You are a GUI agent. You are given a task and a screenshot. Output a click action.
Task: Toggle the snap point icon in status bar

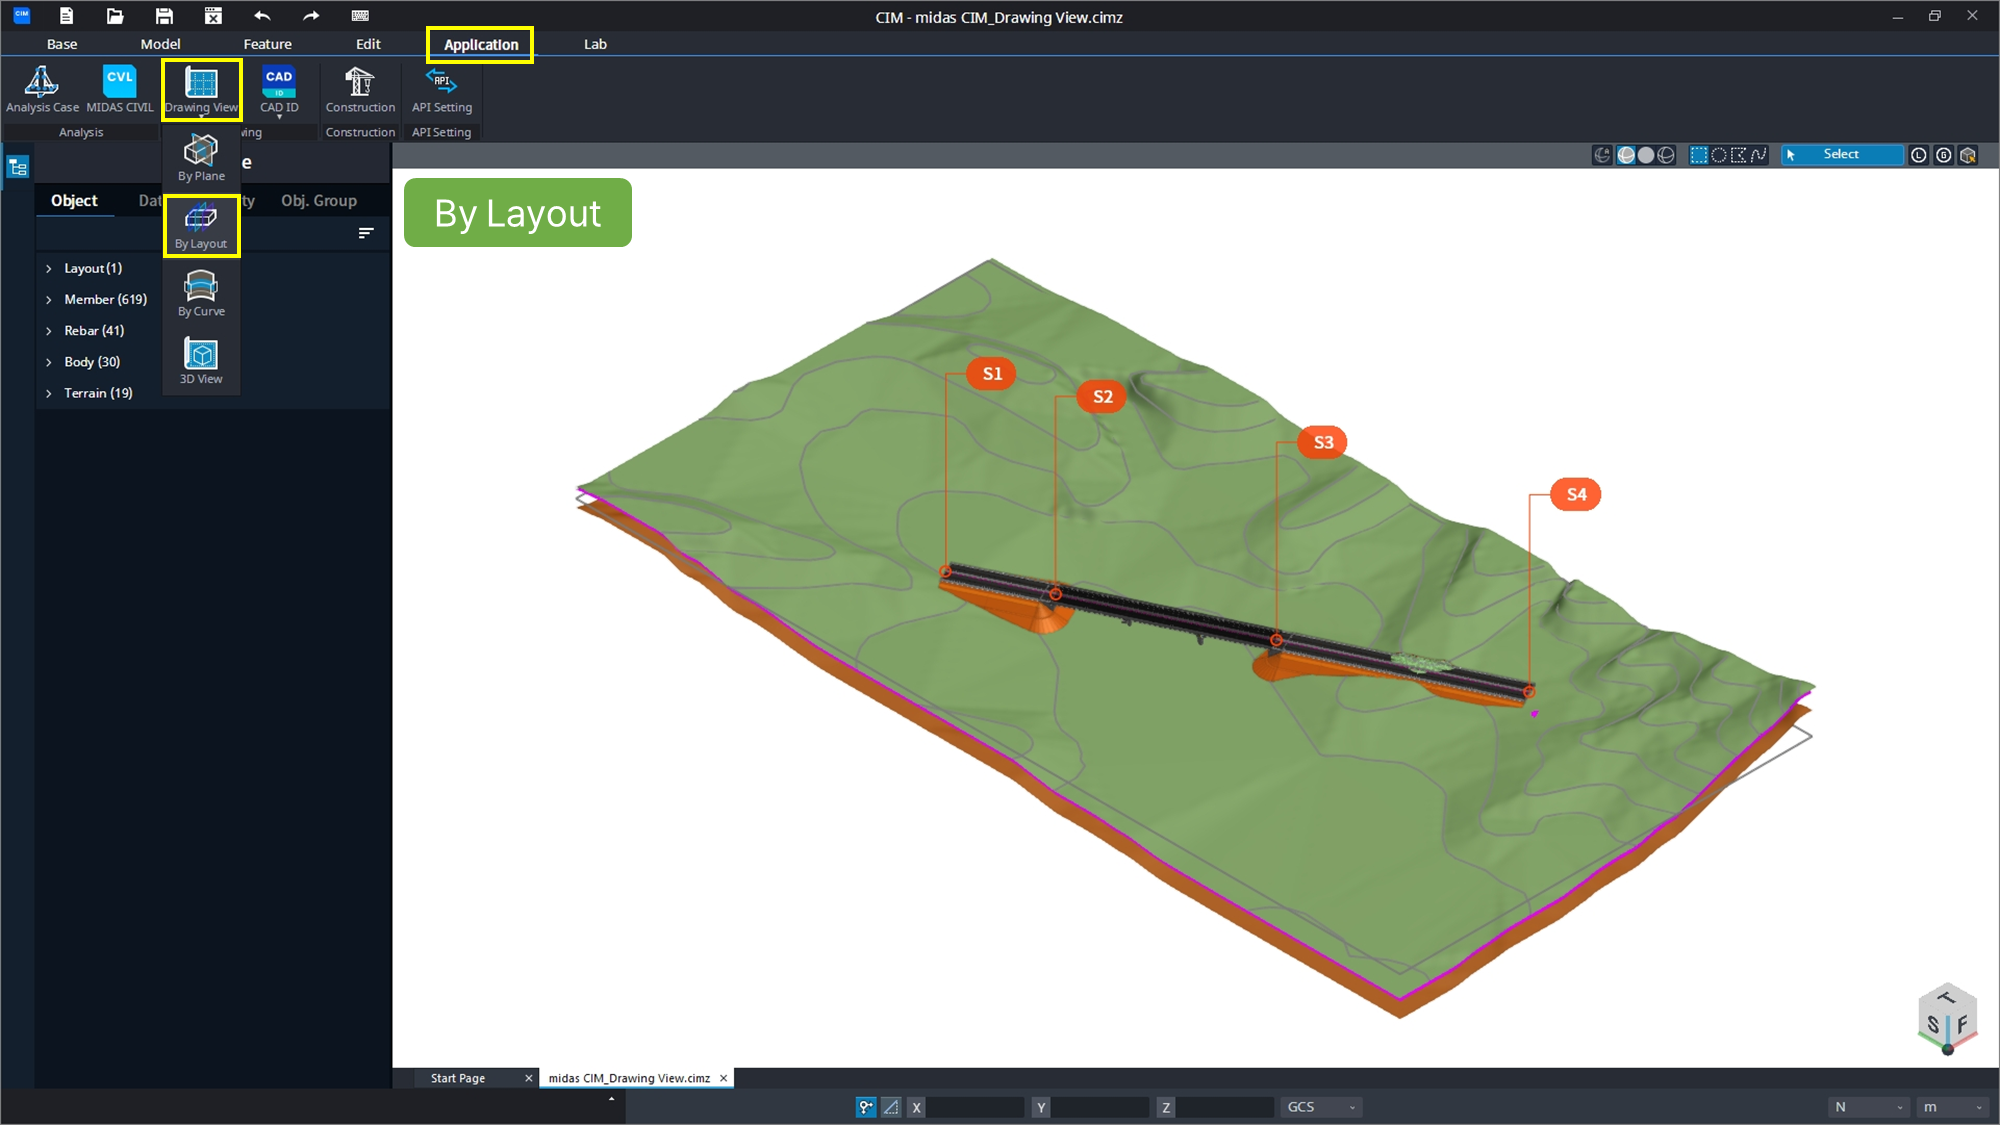point(866,1107)
